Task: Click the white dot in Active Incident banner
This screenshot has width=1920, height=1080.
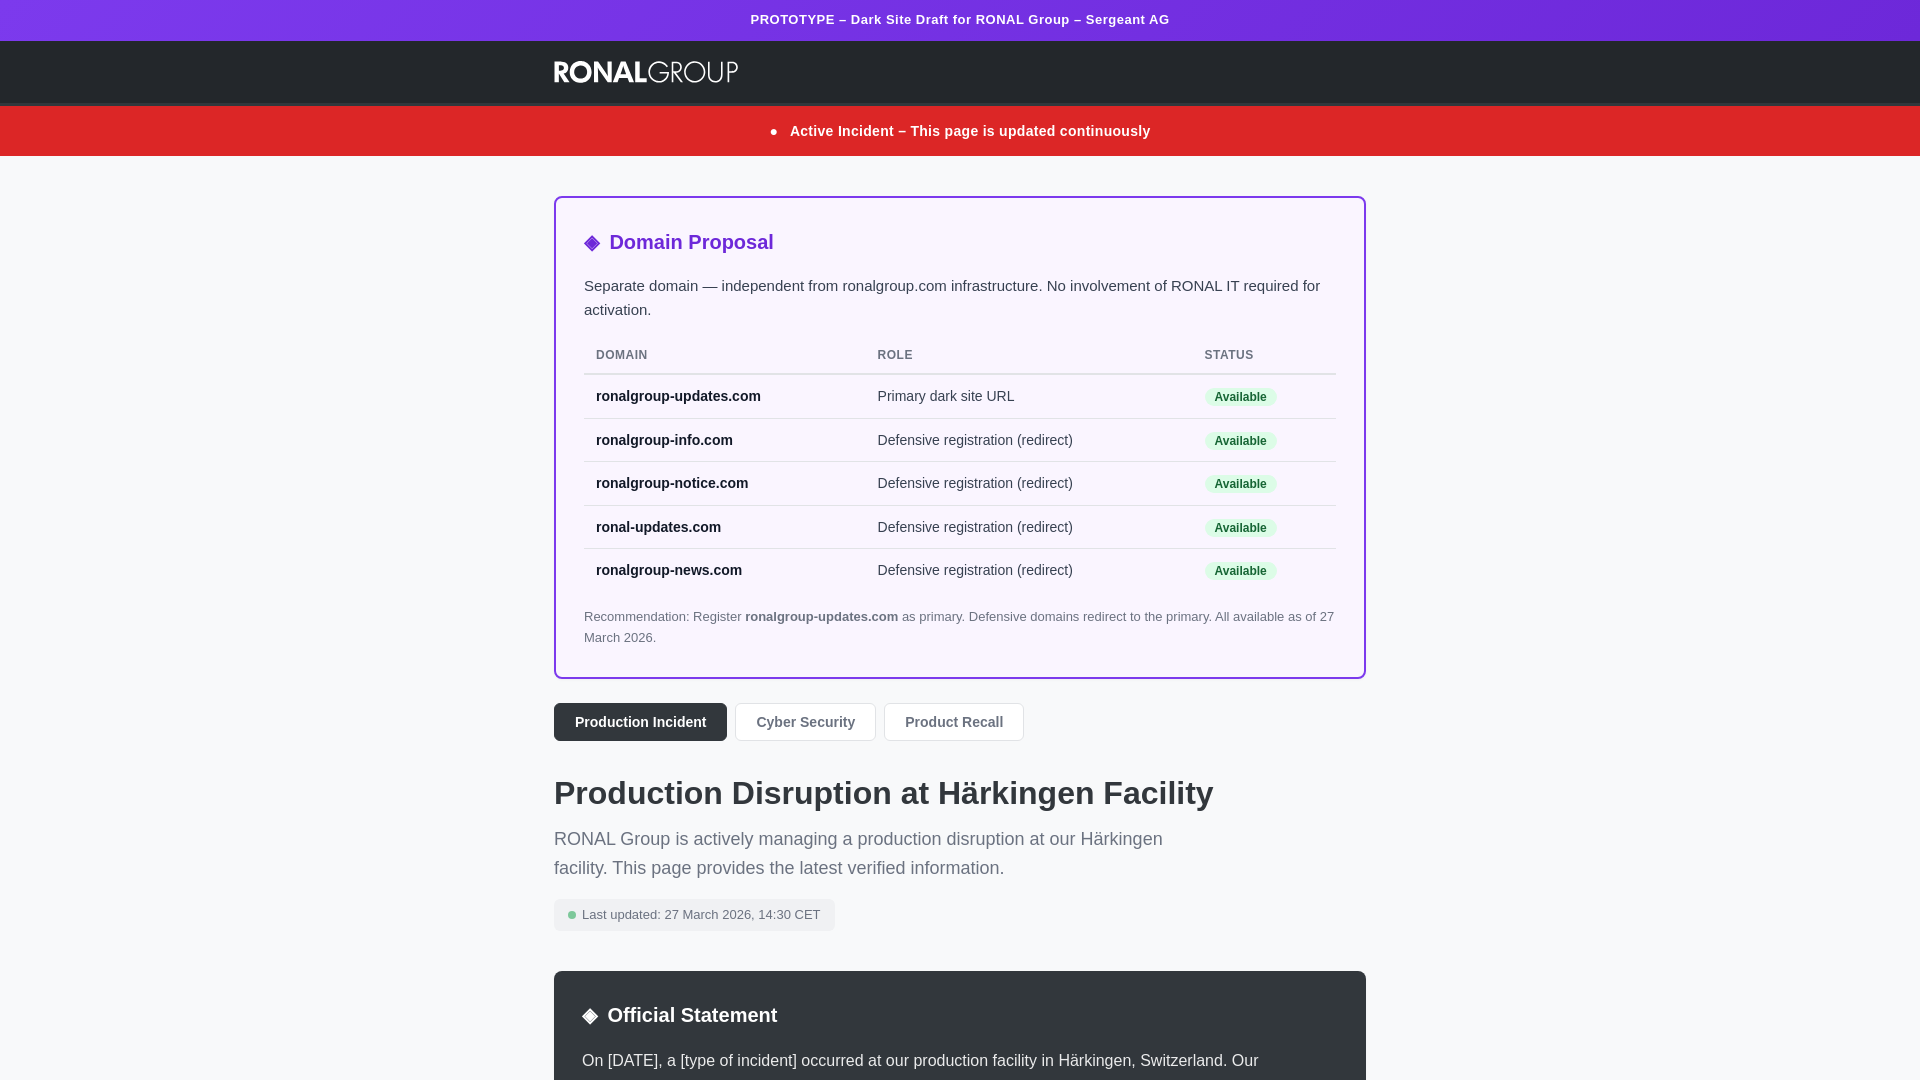Action: point(774,132)
